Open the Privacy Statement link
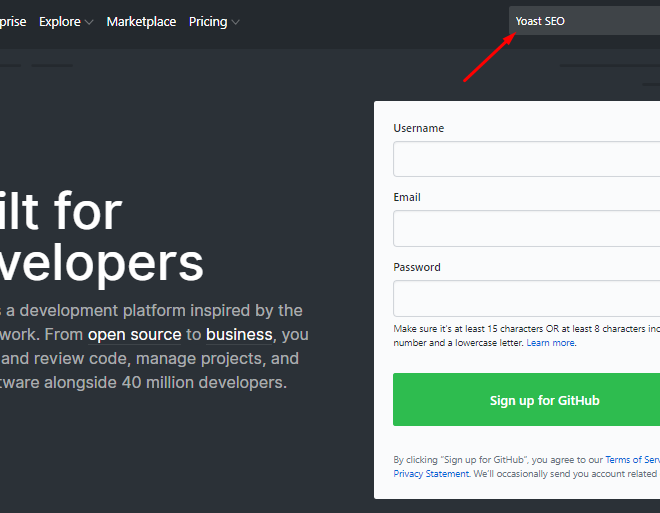This screenshot has height=513, width=660. (431, 474)
